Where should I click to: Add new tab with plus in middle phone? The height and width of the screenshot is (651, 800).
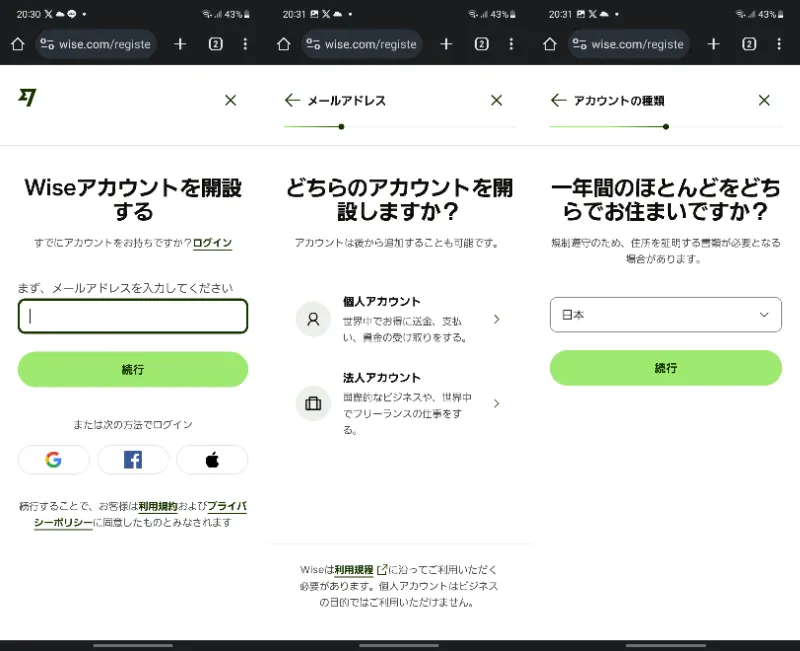pyautogui.click(x=446, y=44)
